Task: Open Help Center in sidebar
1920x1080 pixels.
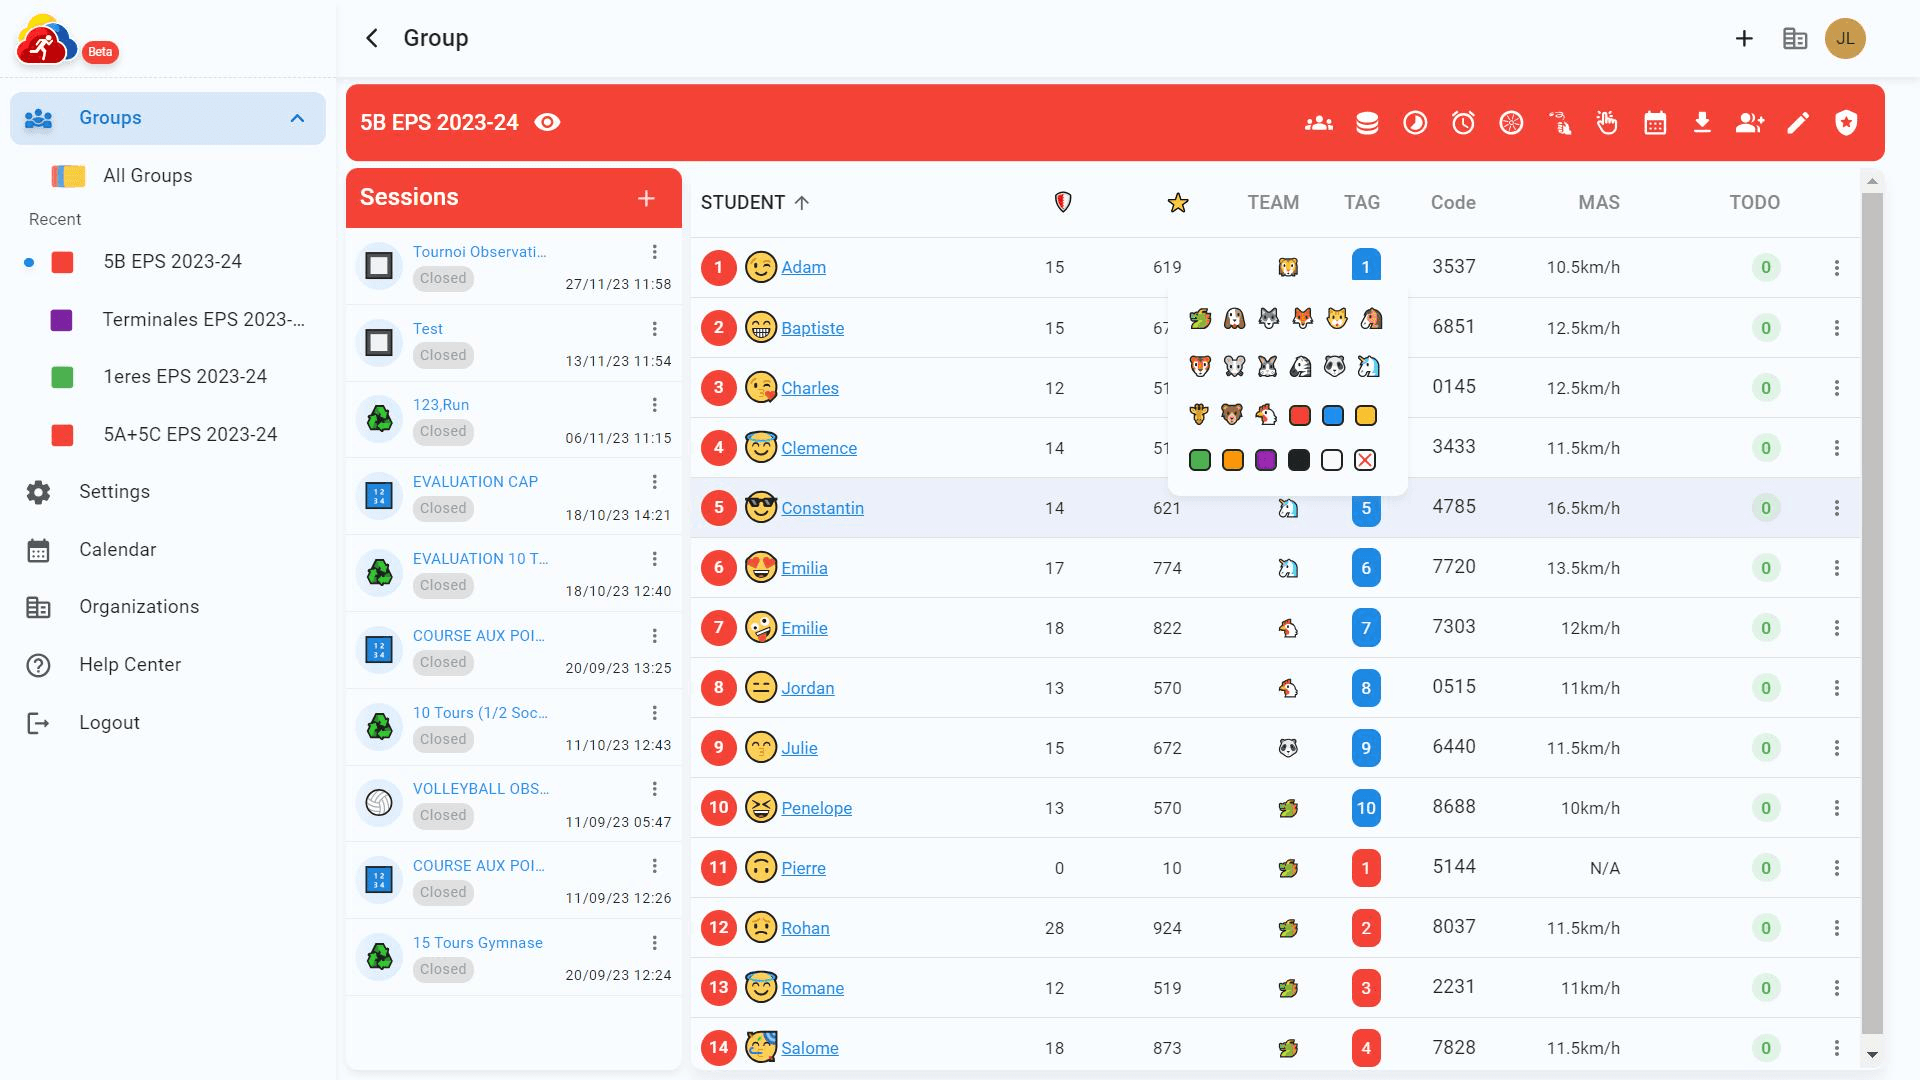Action: [168, 665]
